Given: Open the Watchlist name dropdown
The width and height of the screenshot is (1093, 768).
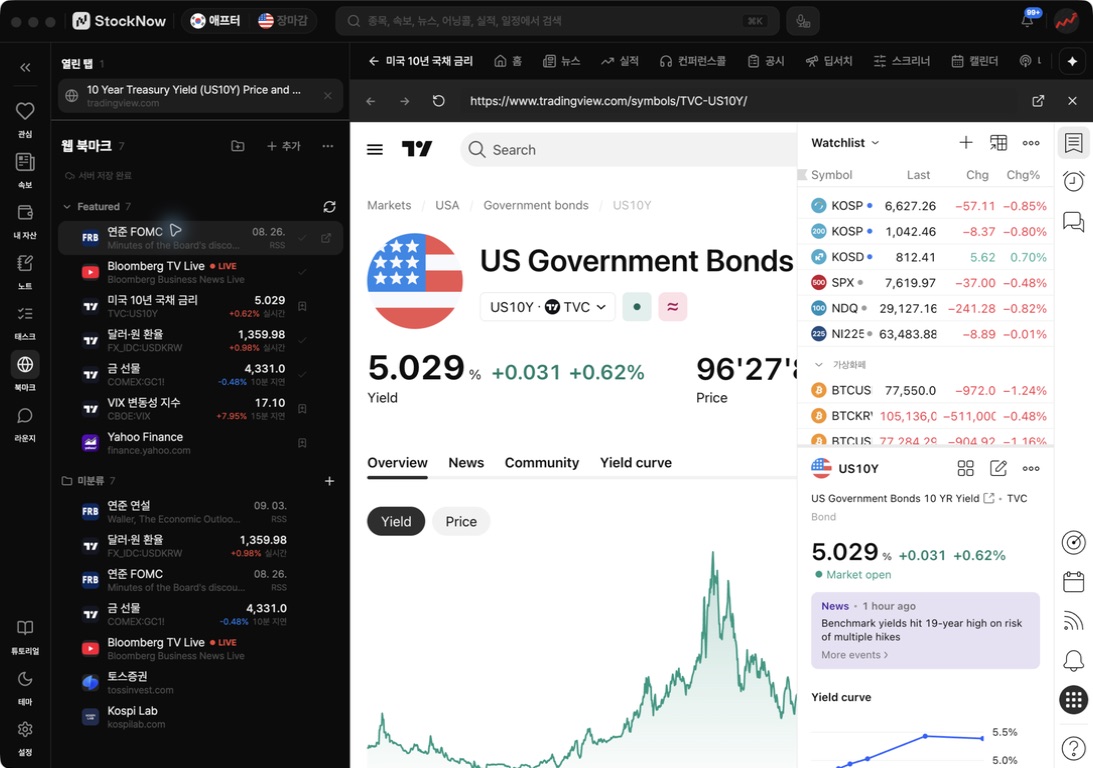Looking at the screenshot, I should click(845, 142).
